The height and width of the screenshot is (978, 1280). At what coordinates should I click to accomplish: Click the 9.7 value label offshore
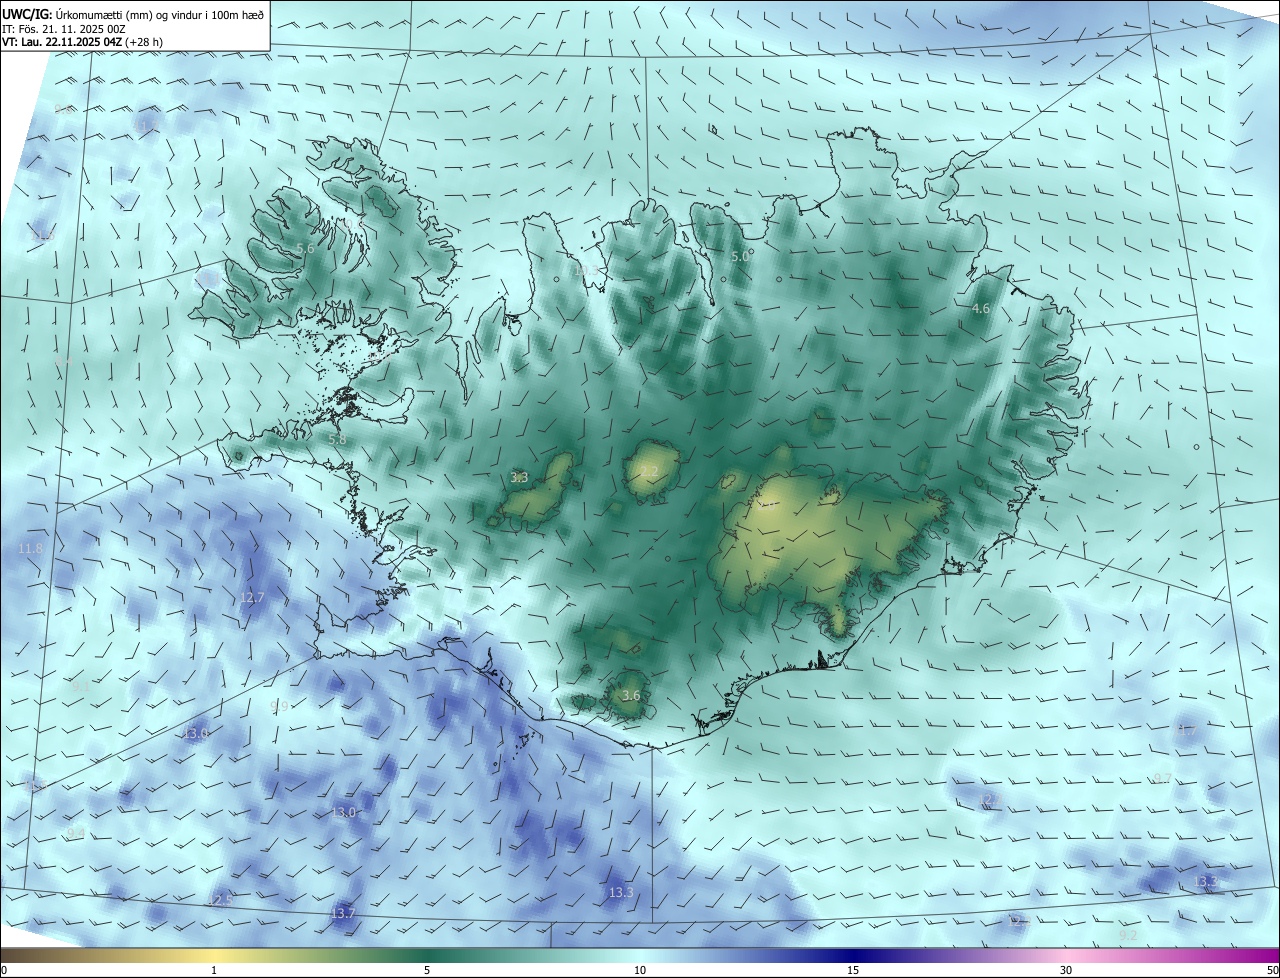[1162, 779]
